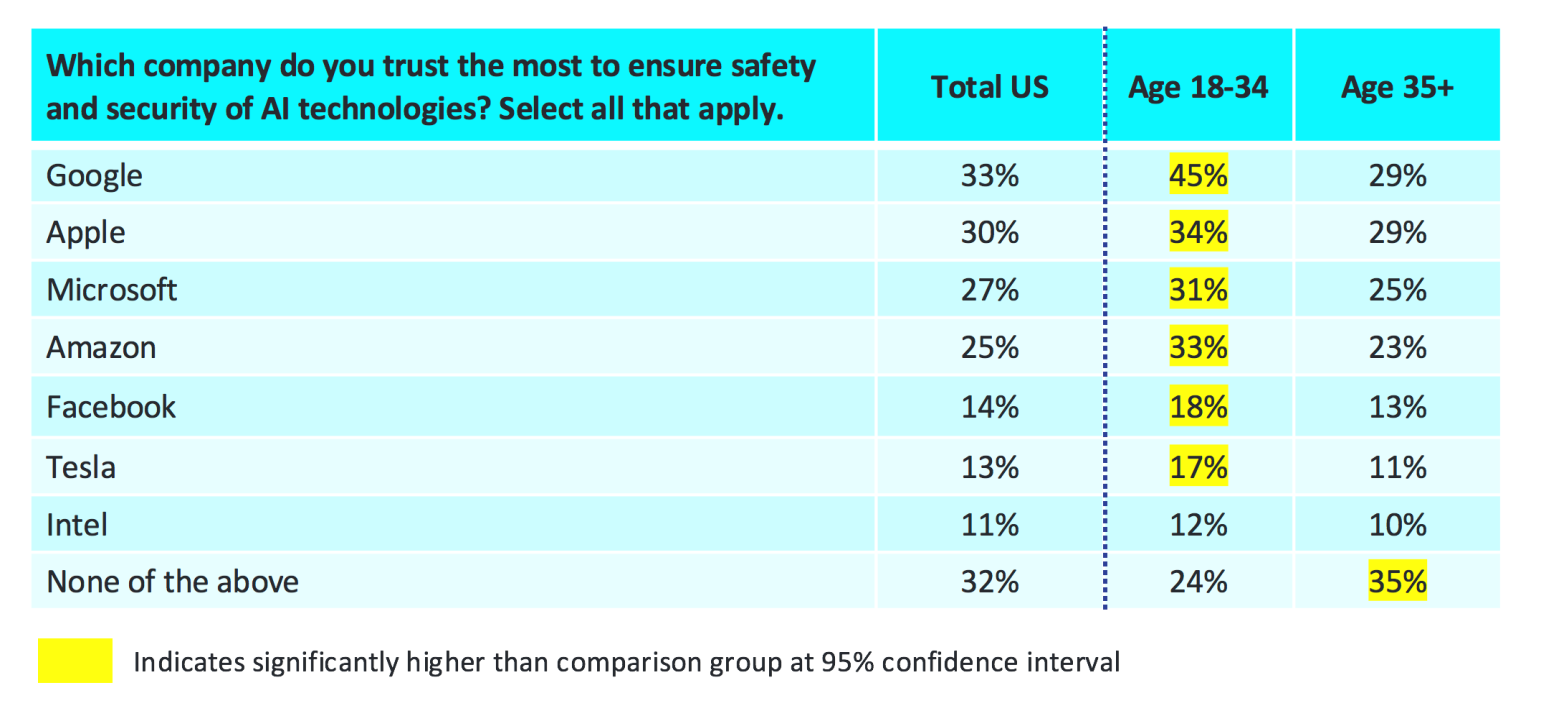Select Intel's 10% Age 35+ value
The width and height of the screenshot is (1541, 716).
point(1397,524)
